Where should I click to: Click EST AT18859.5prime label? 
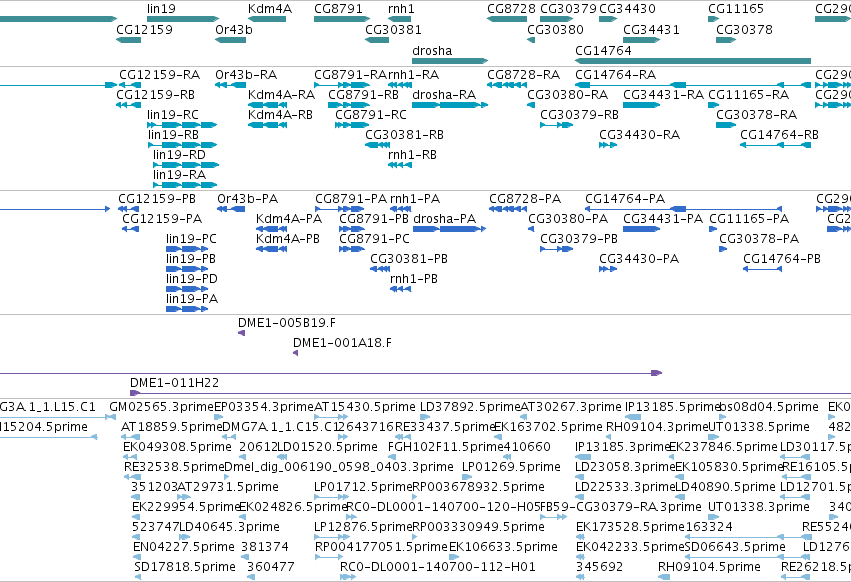172,427
